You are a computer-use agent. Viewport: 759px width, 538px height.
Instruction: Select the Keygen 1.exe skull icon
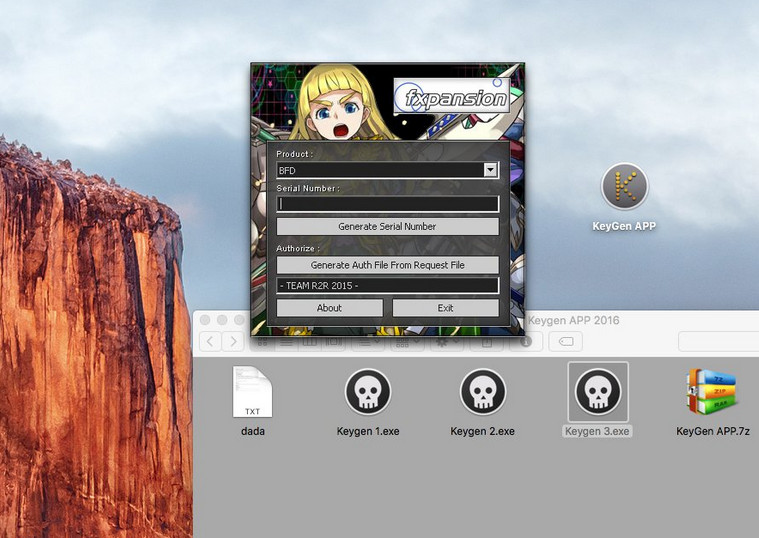coord(368,392)
